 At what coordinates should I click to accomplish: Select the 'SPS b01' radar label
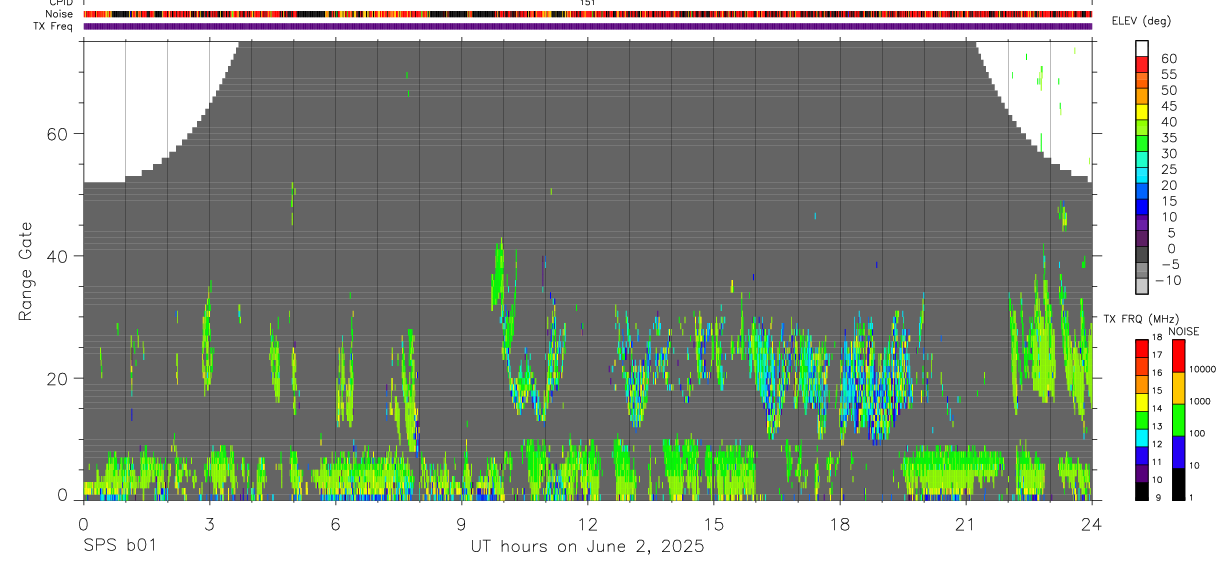(x=119, y=547)
